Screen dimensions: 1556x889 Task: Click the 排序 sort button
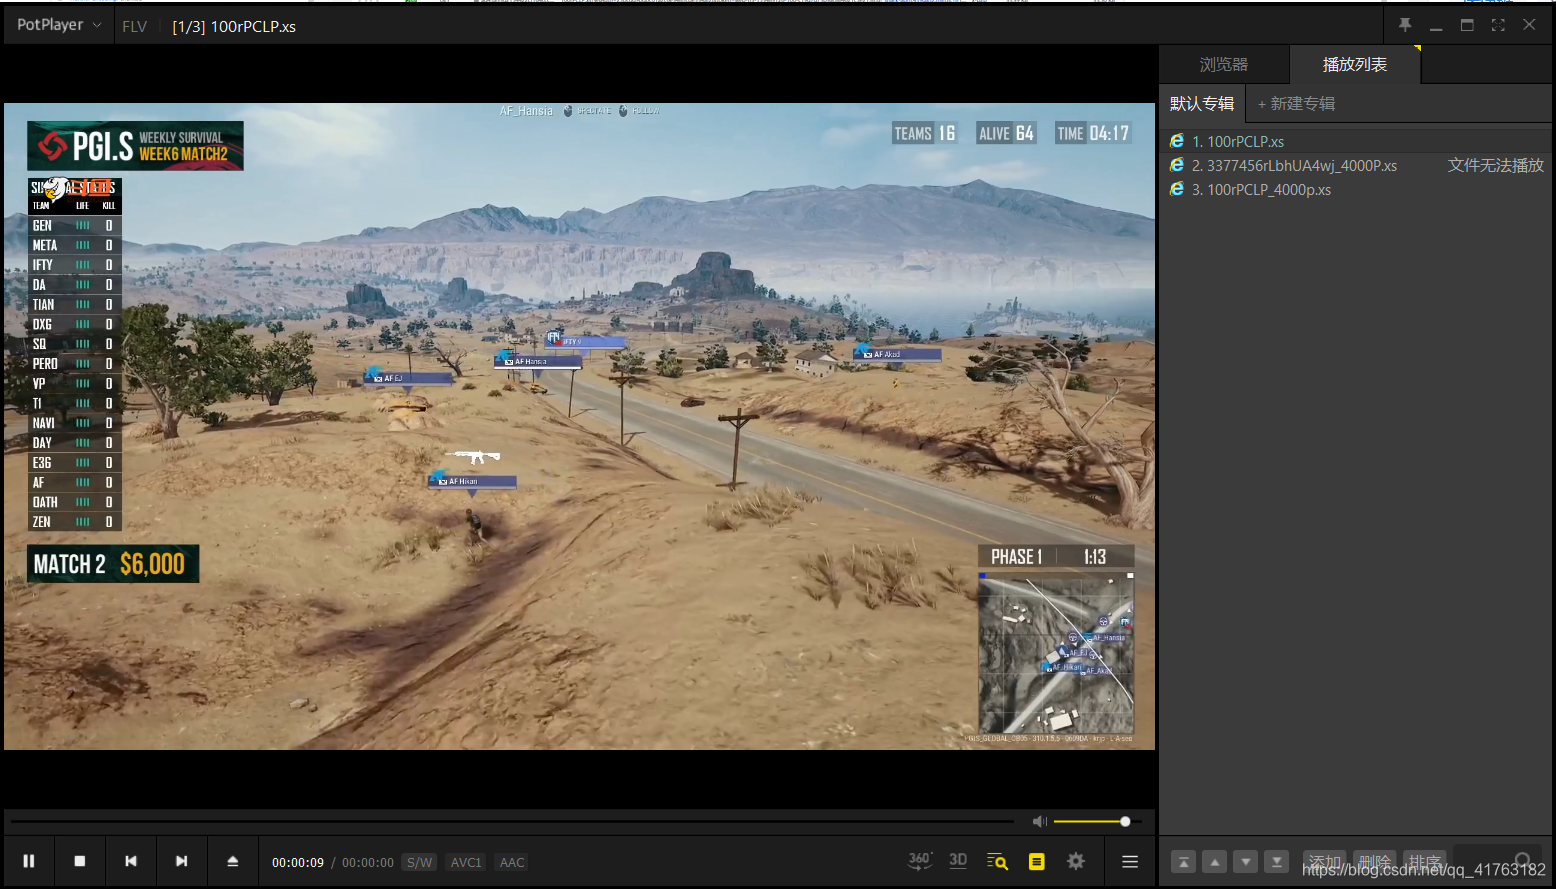(1425, 862)
